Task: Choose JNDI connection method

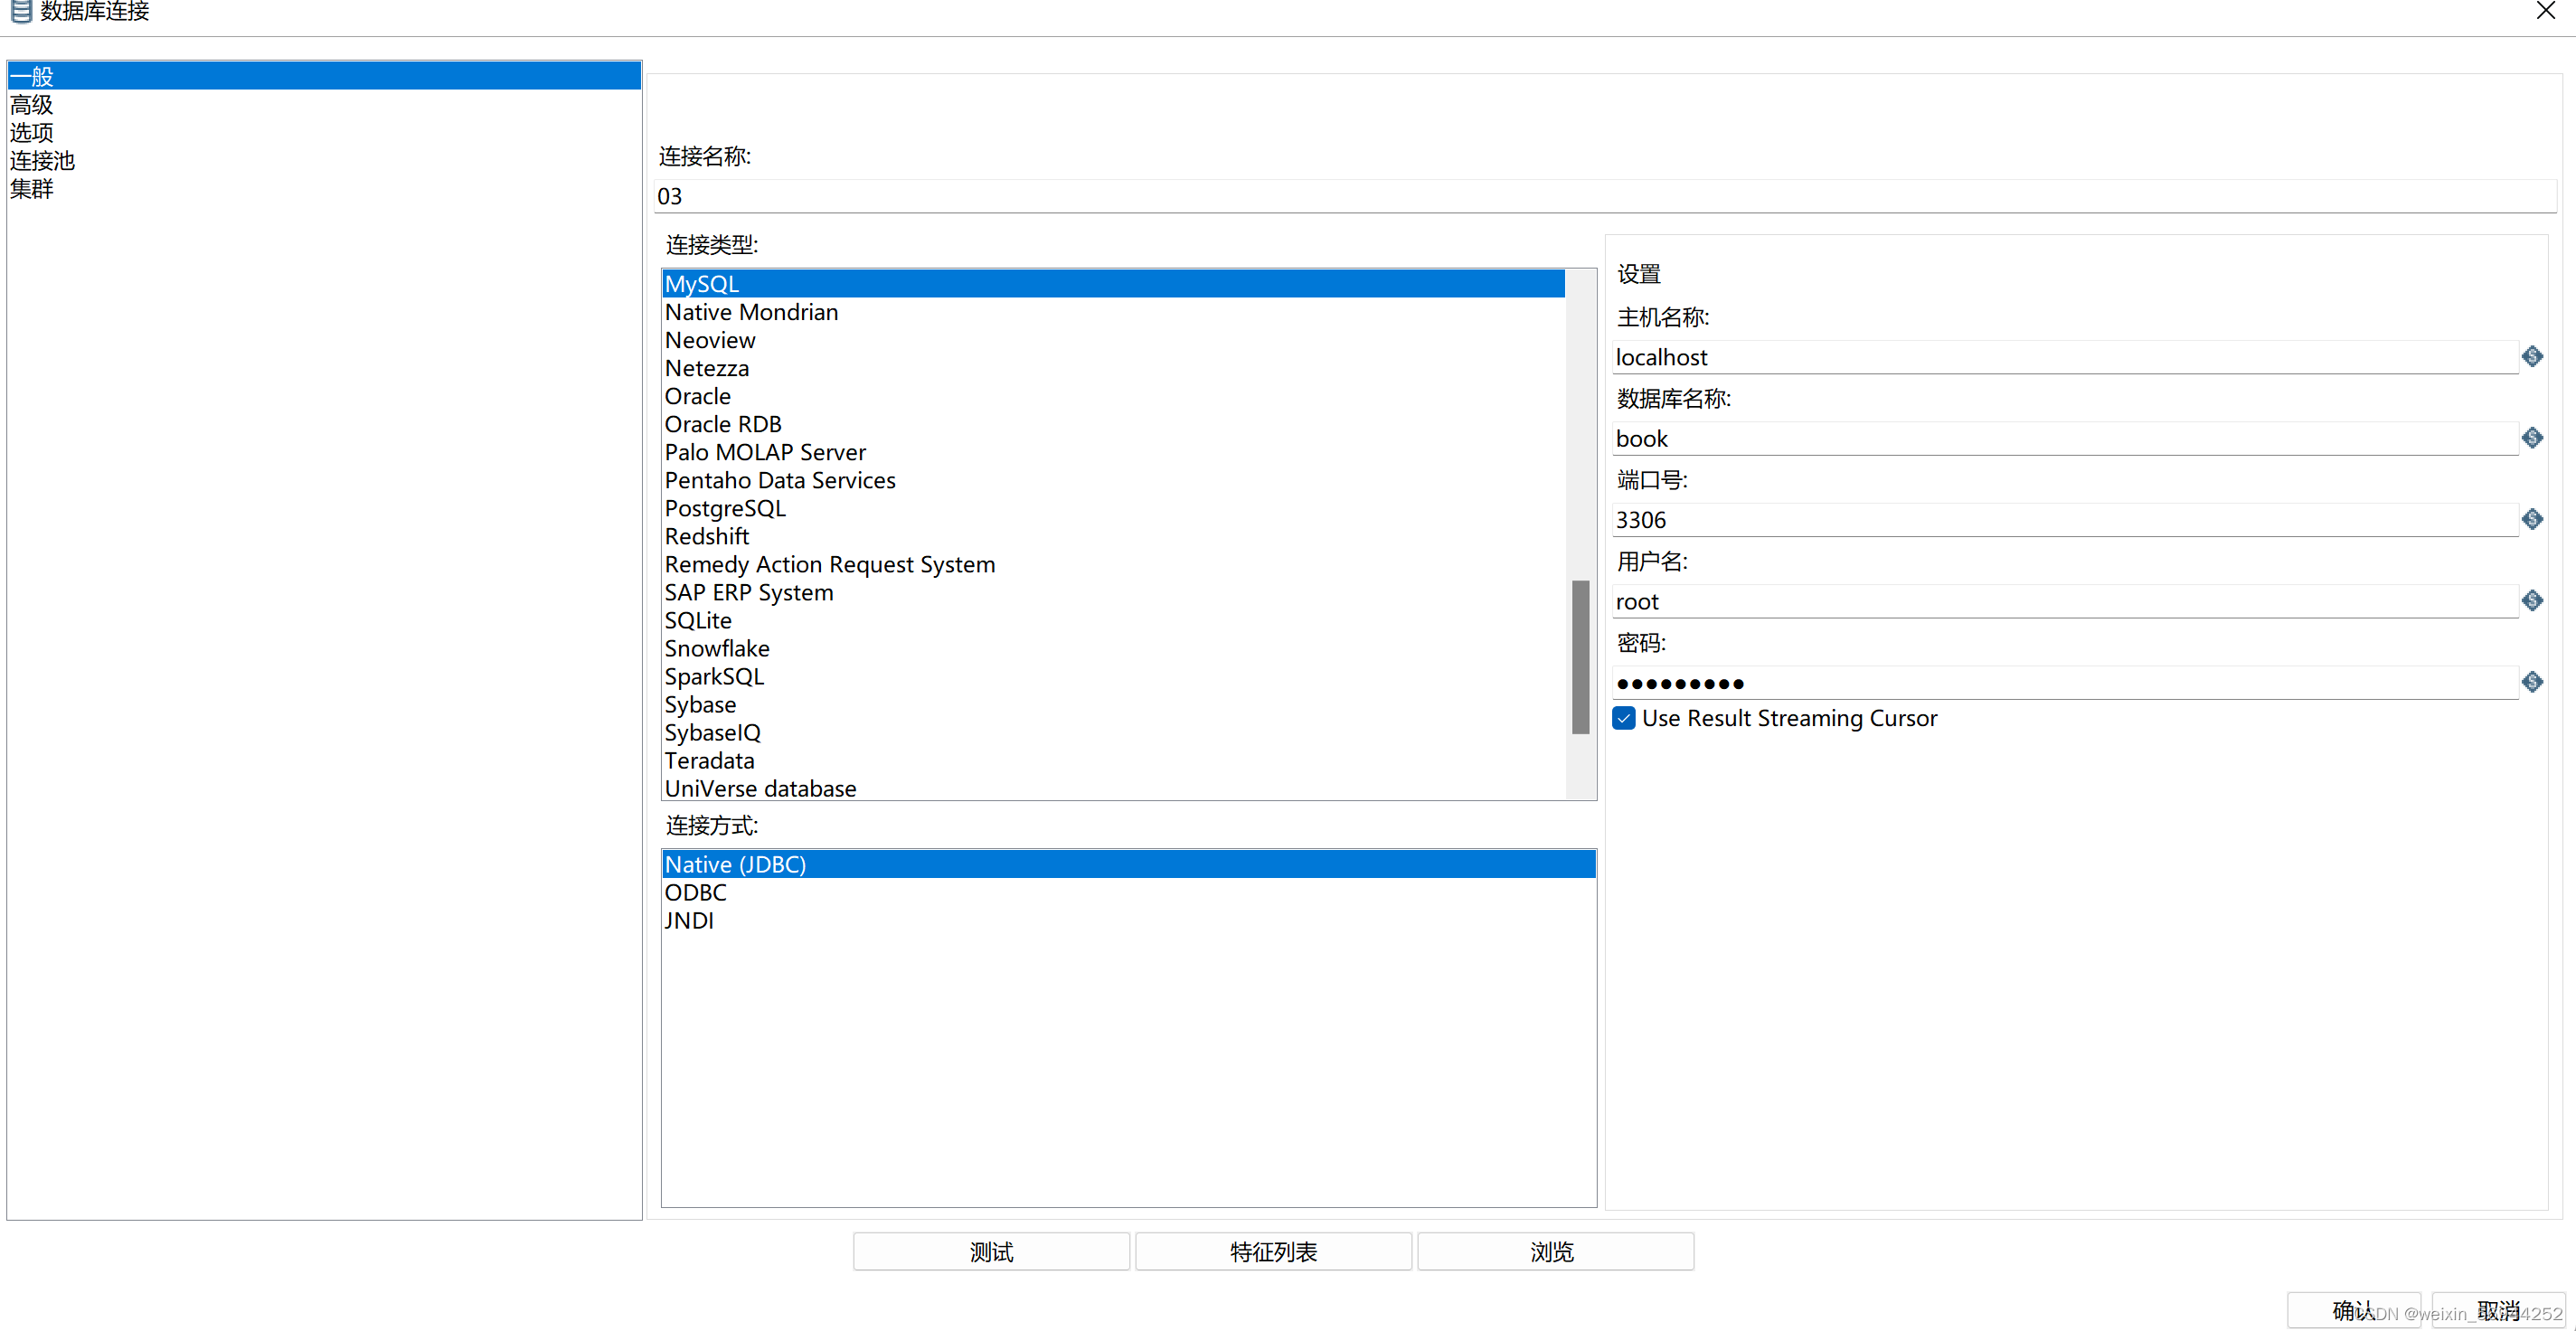Action: click(x=689, y=920)
